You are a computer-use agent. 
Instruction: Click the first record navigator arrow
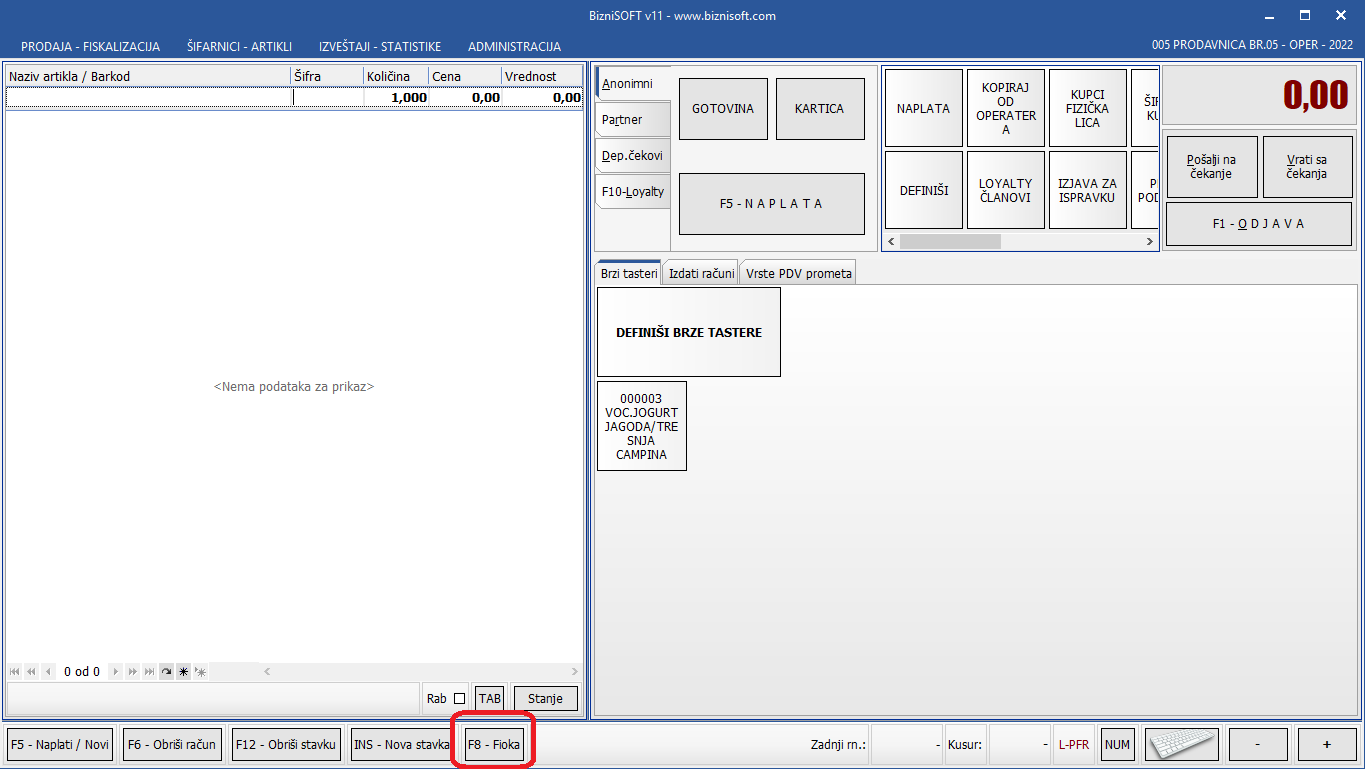click(15, 672)
